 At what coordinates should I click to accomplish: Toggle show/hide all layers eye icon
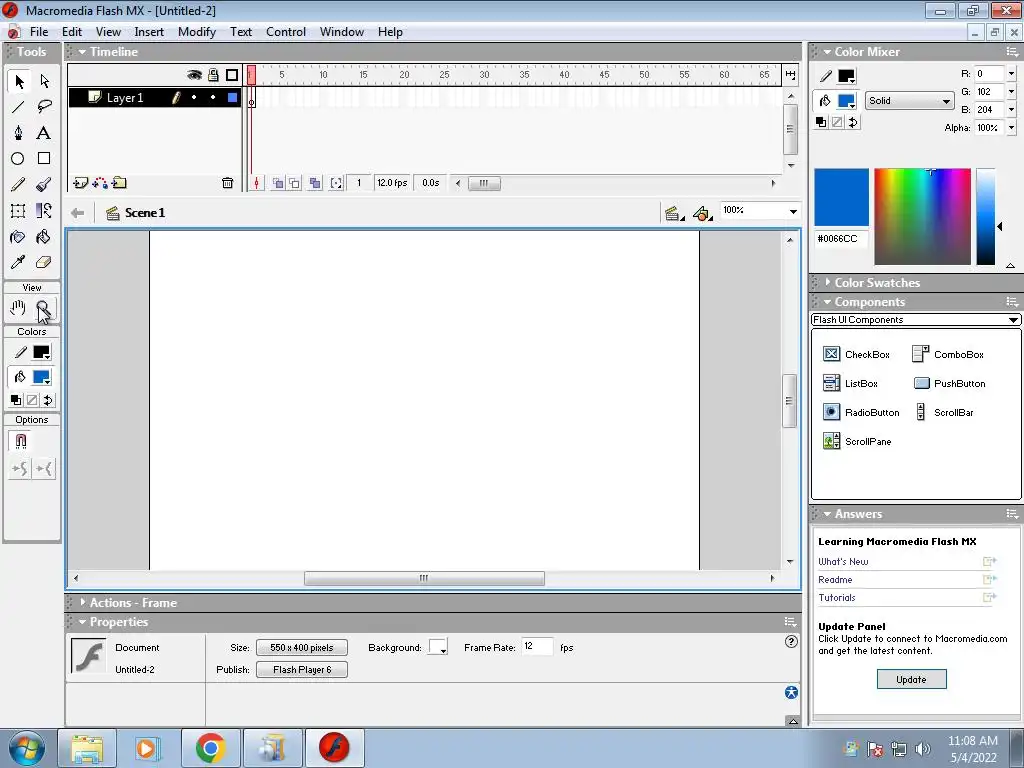[194, 75]
